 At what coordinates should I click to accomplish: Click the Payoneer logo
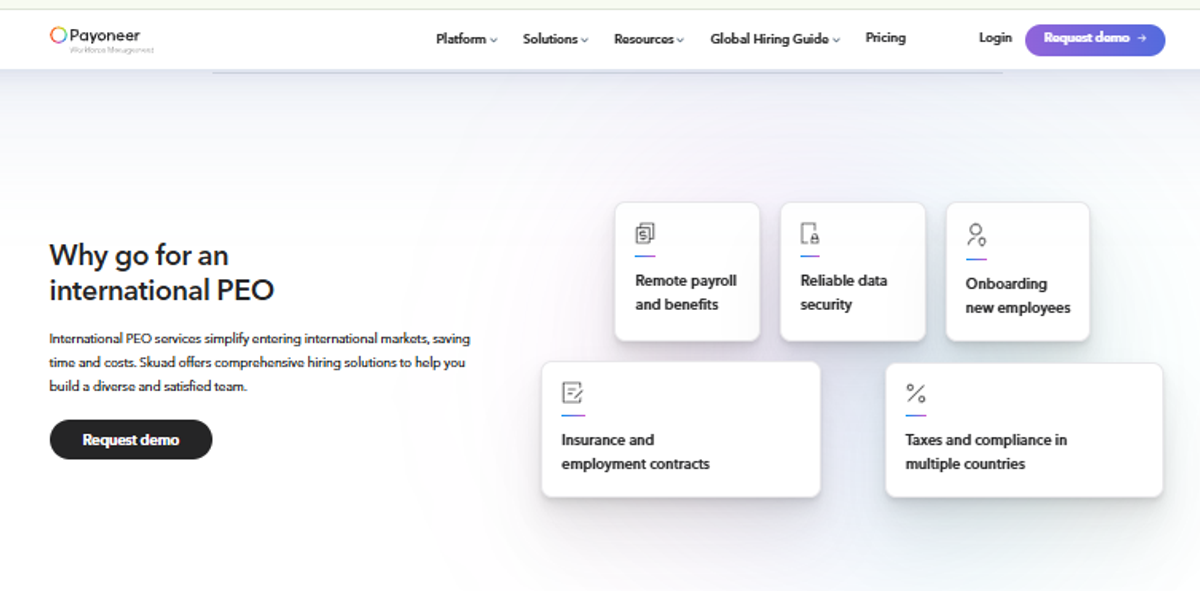(x=102, y=38)
